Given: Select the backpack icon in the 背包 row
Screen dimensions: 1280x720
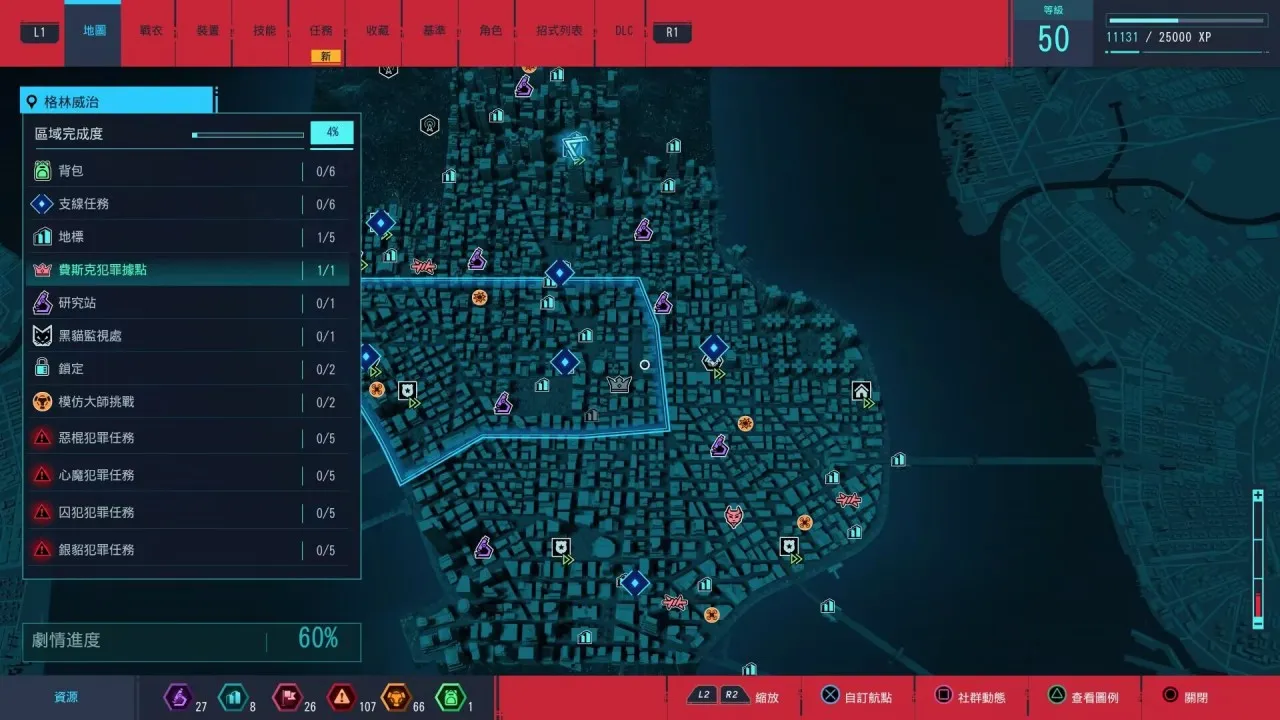Looking at the screenshot, I should [x=42, y=171].
